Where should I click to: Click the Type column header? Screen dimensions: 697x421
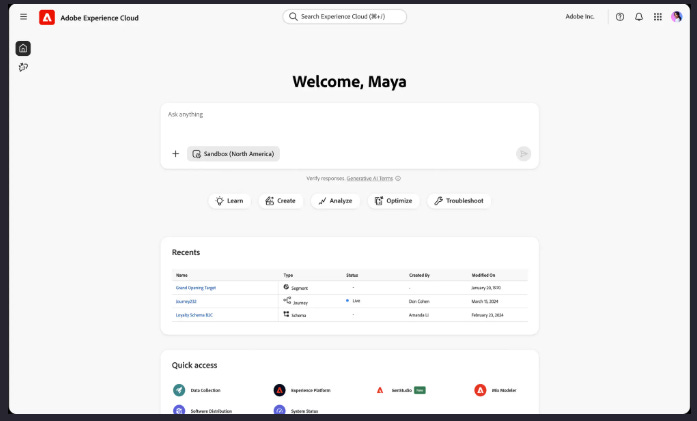click(x=288, y=275)
